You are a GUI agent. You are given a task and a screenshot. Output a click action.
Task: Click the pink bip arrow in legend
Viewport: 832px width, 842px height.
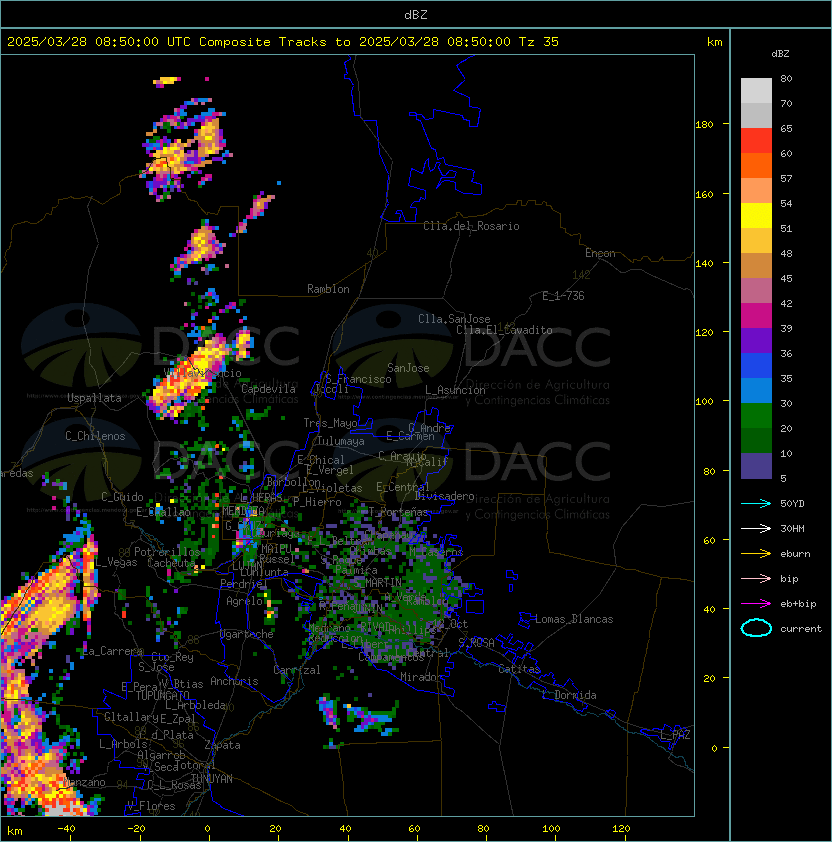pos(756,579)
